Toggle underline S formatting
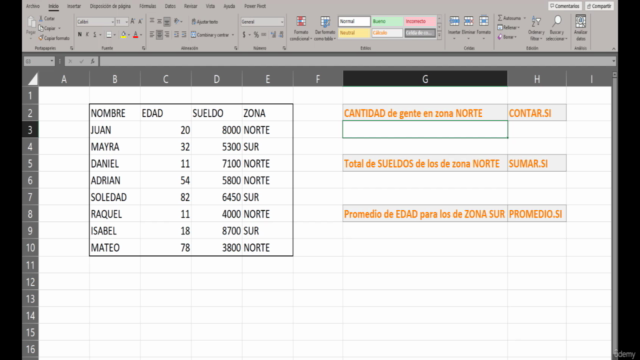Screen dimensions: 640x360 pyautogui.click(x=95, y=35)
